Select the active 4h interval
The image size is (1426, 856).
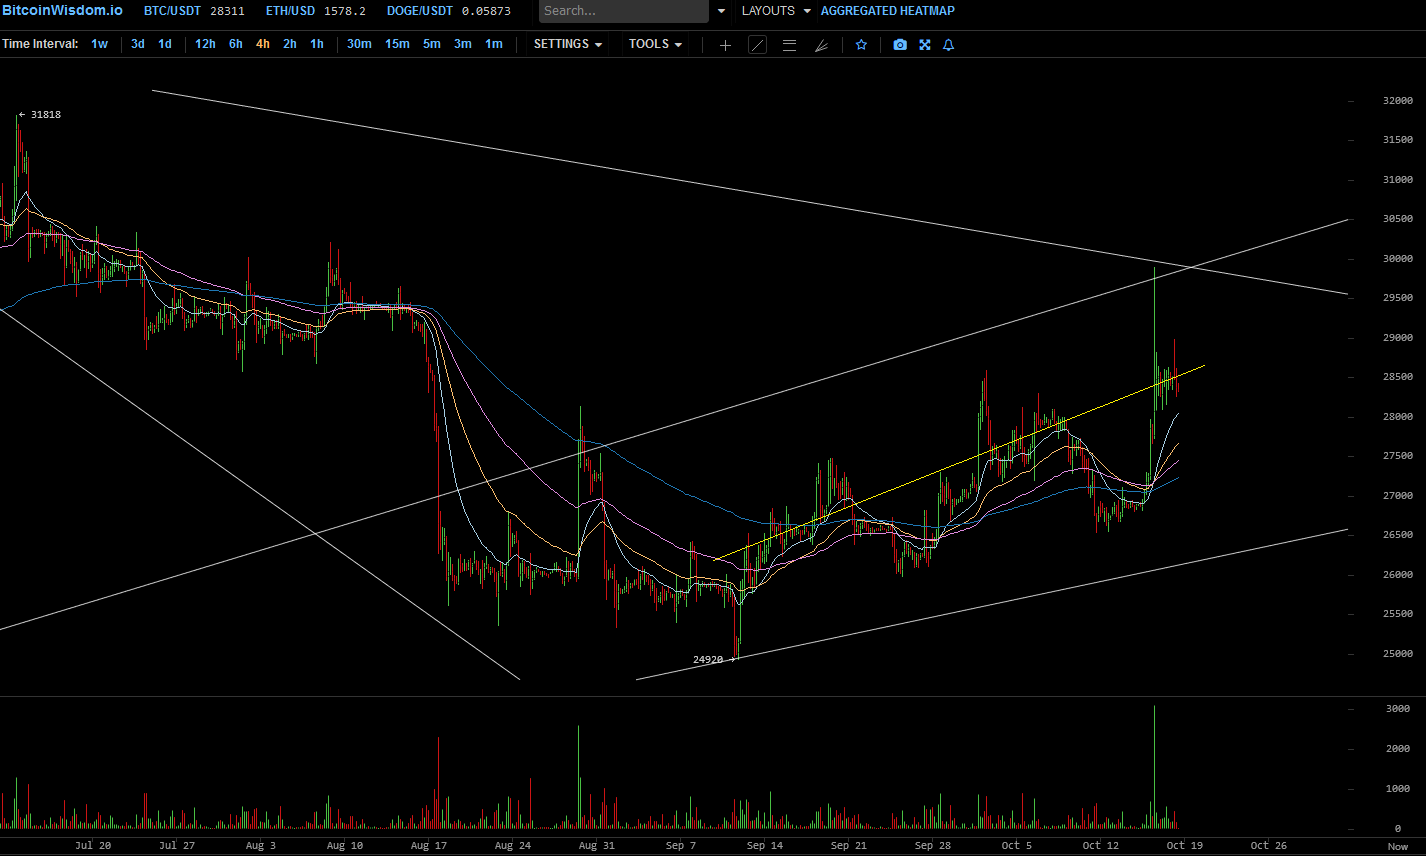pos(262,44)
